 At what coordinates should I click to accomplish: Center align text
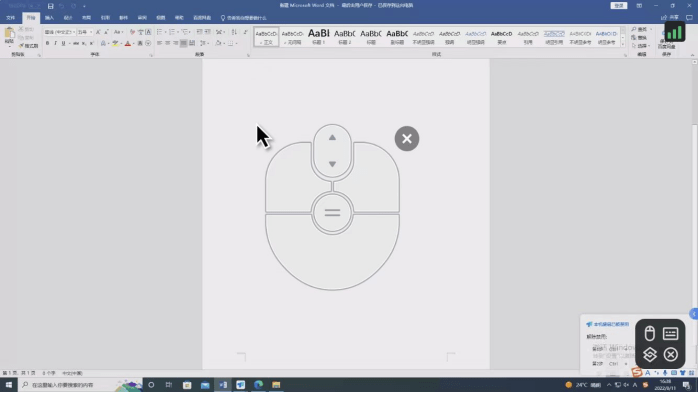(167, 43)
